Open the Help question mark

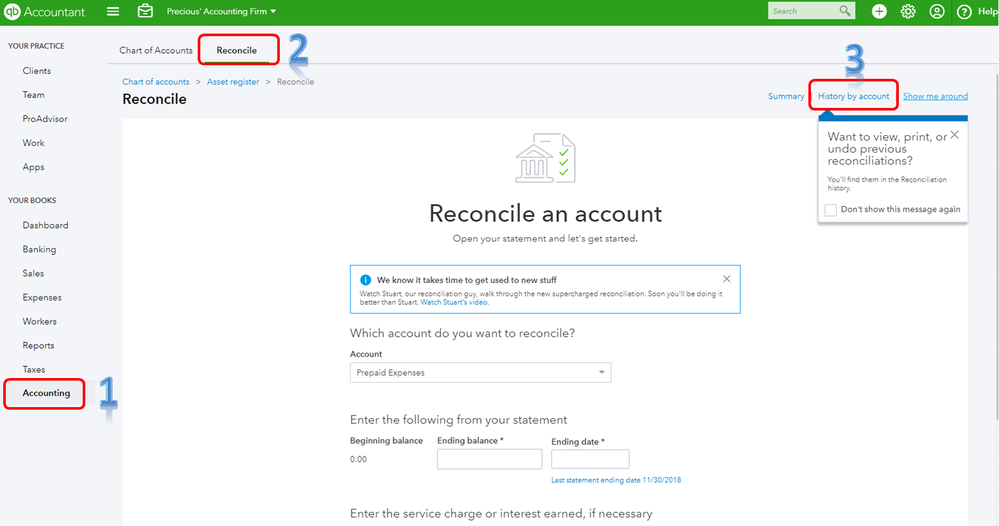[x=965, y=11]
